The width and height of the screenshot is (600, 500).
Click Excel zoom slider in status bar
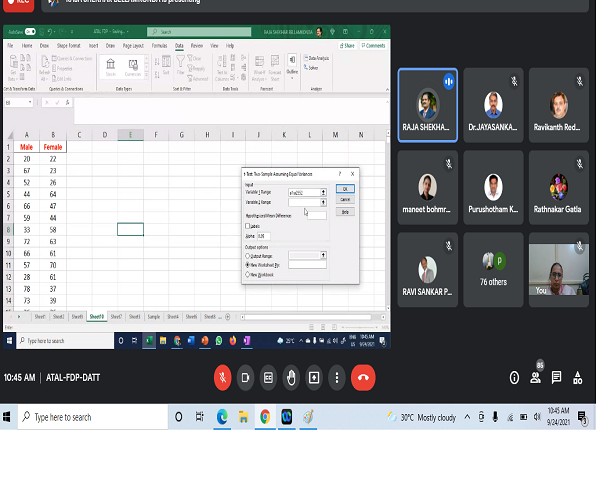tap(360, 327)
